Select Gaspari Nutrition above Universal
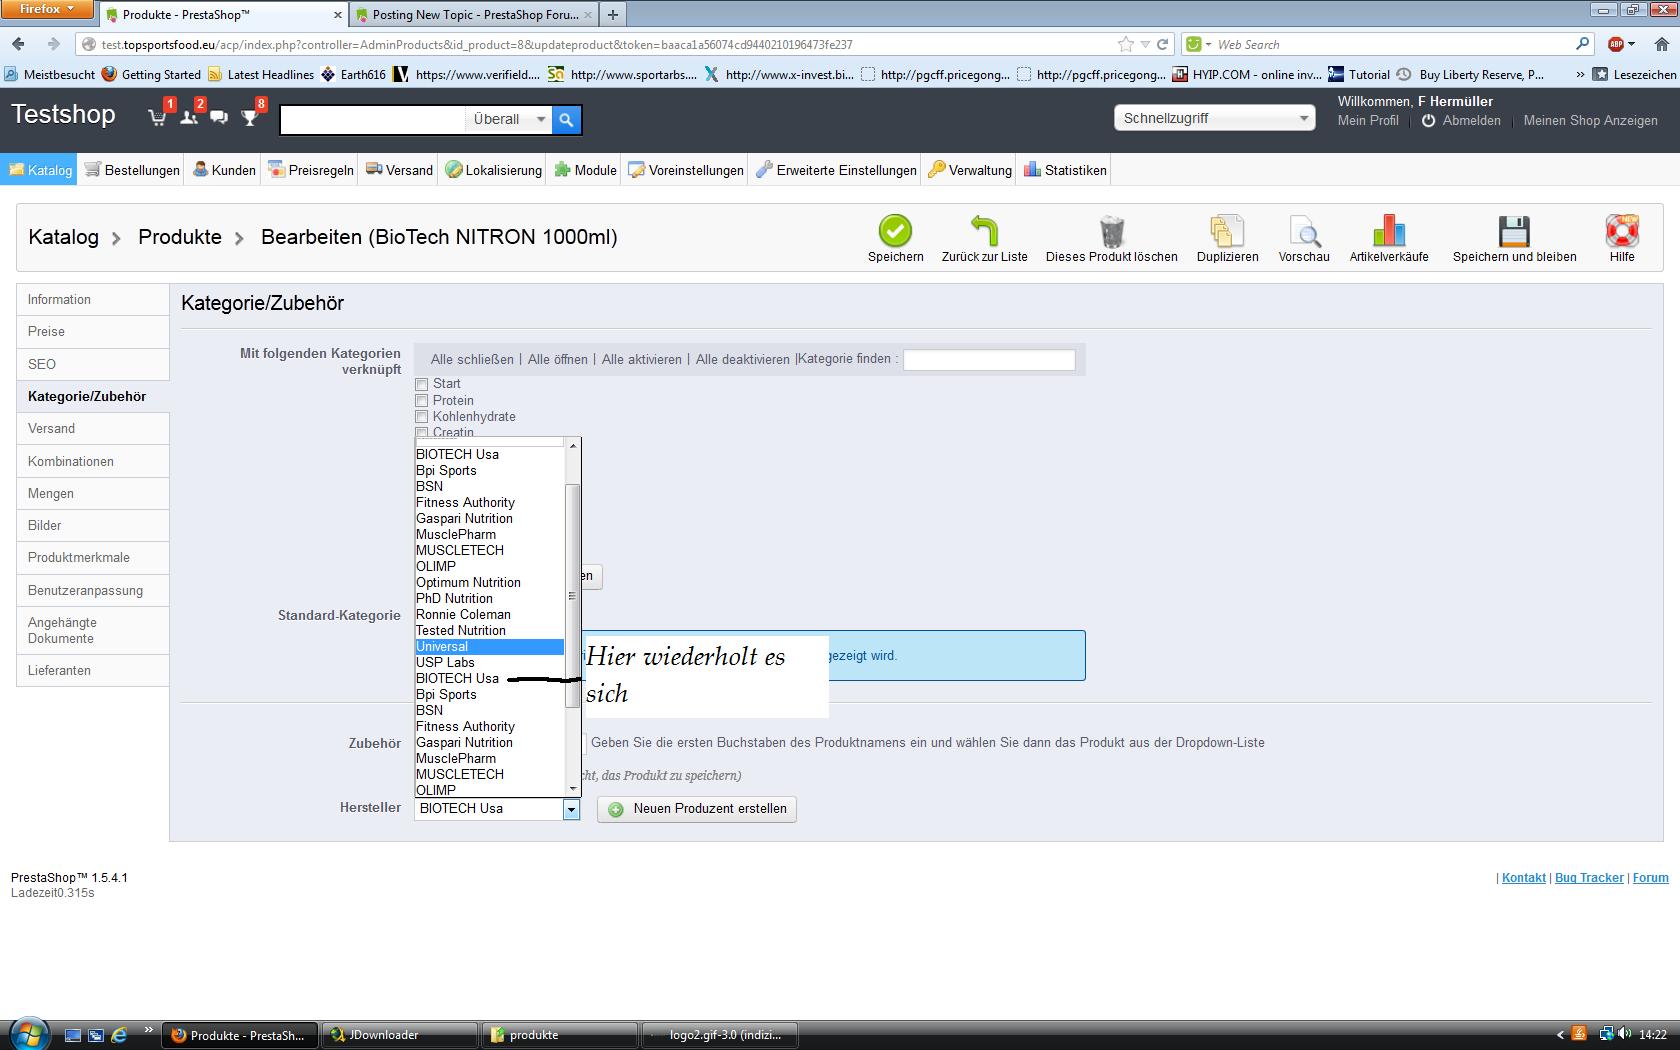Image resolution: width=1680 pixels, height=1050 pixels. pyautogui.click(x=490, y=519)
